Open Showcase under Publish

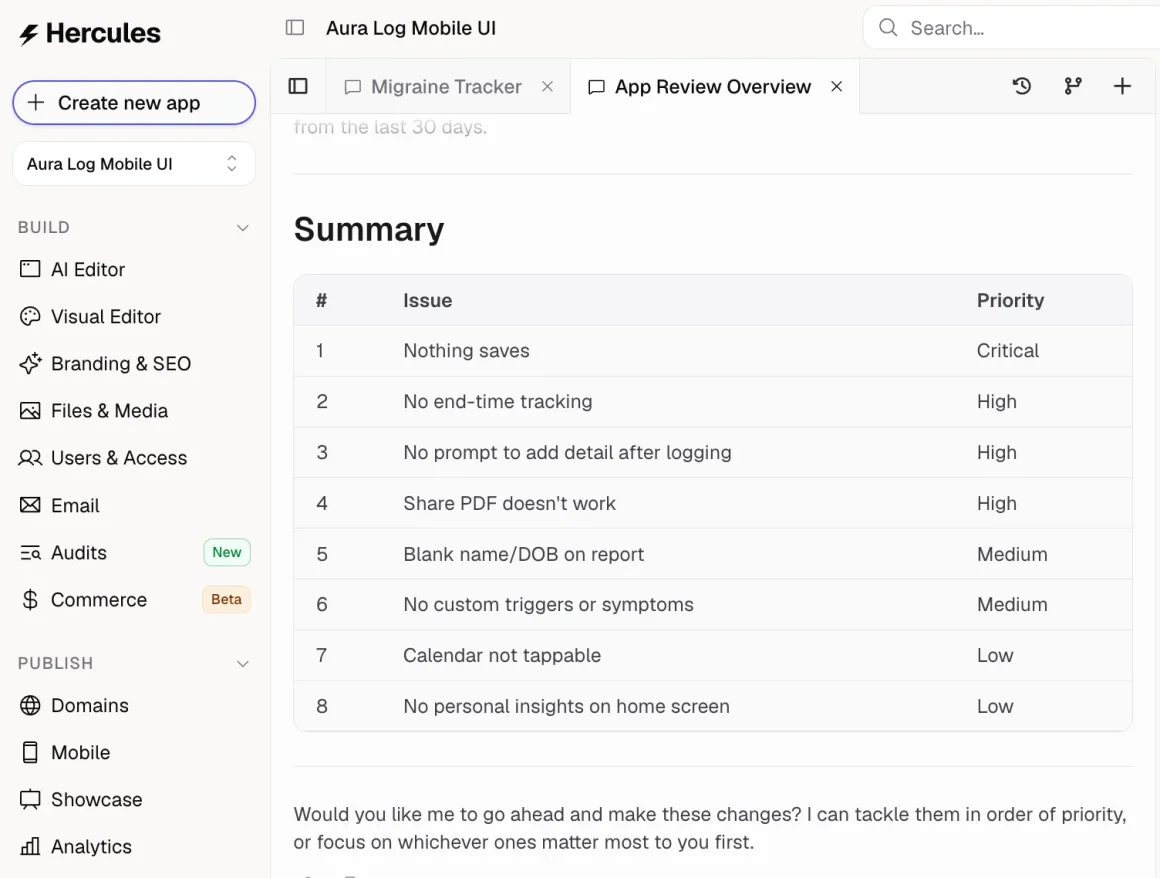click(x=97, y=800)
